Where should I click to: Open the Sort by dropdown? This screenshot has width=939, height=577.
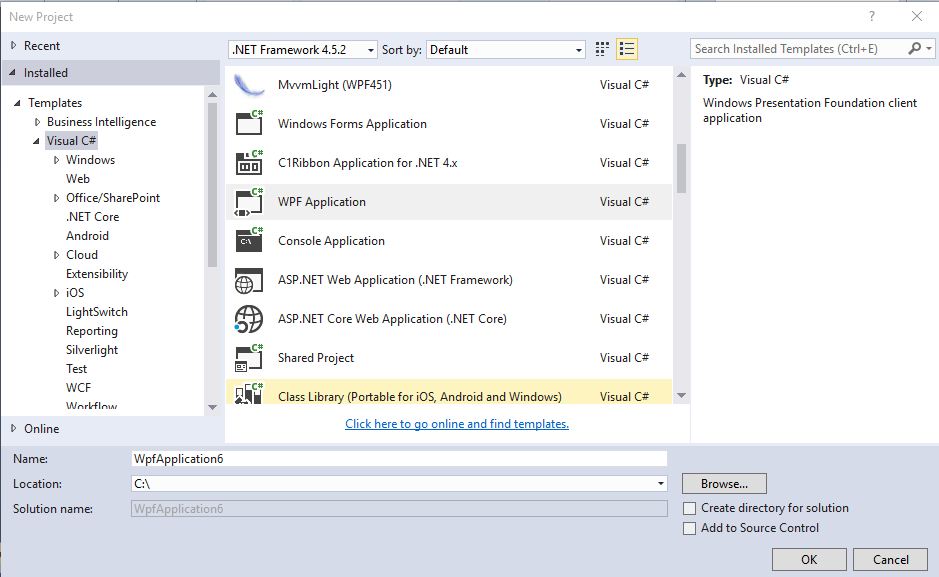506,50
